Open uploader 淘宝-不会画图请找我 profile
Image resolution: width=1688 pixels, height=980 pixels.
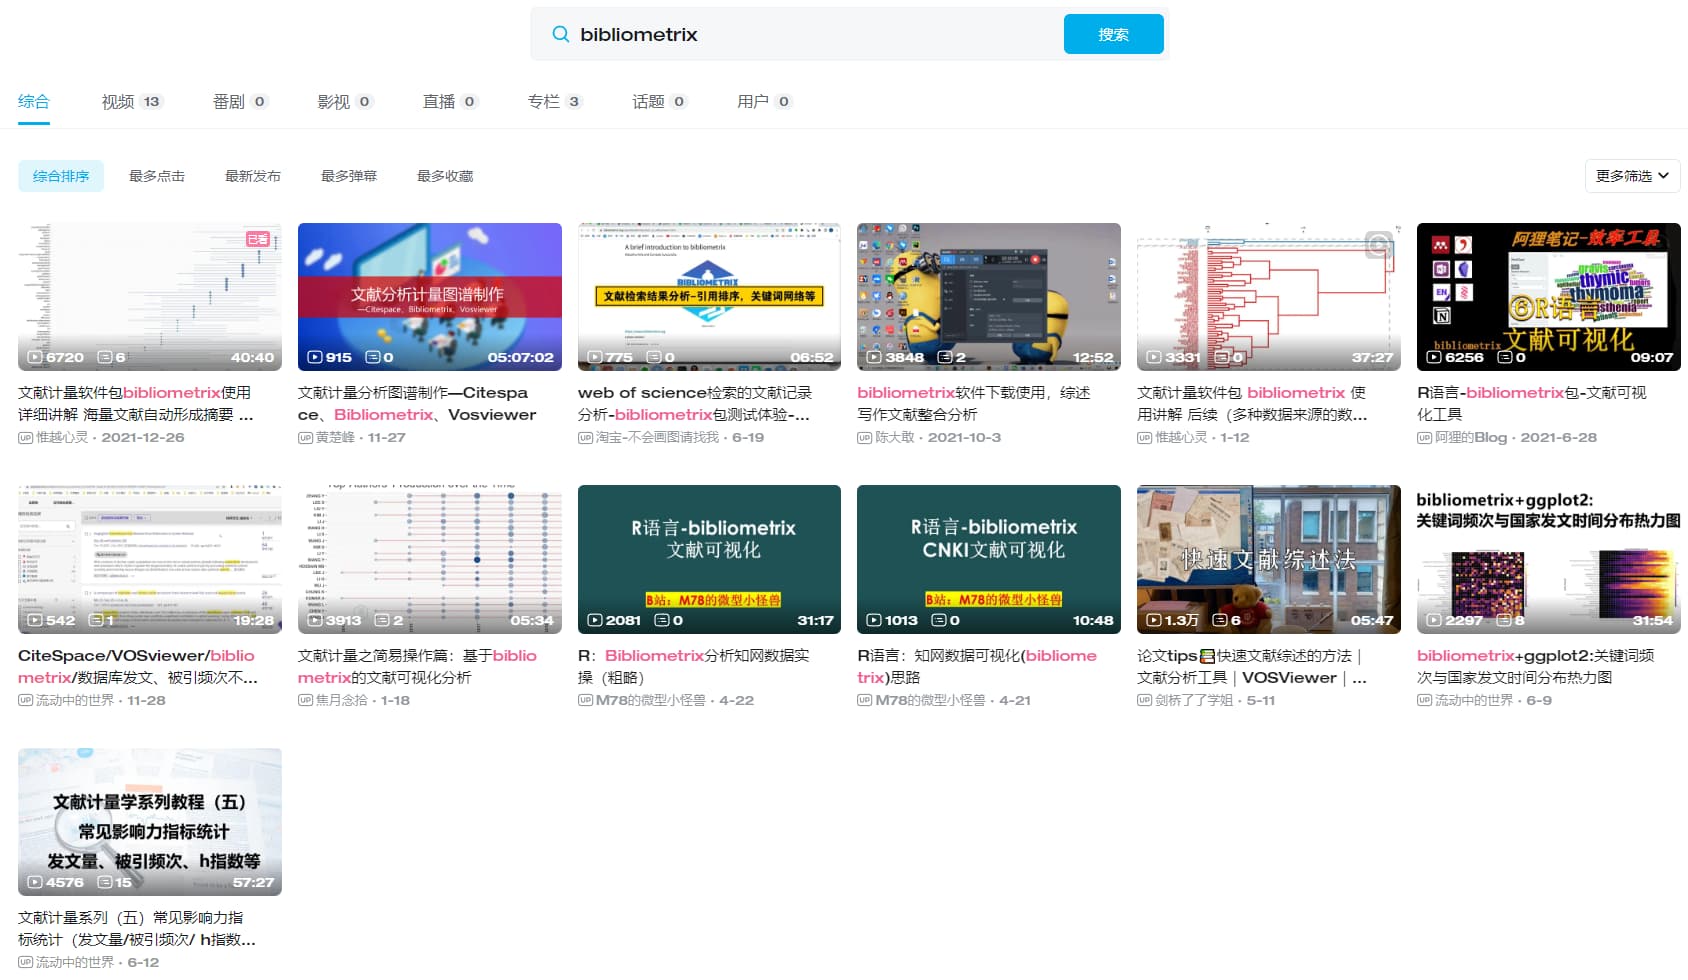point(657,438)
